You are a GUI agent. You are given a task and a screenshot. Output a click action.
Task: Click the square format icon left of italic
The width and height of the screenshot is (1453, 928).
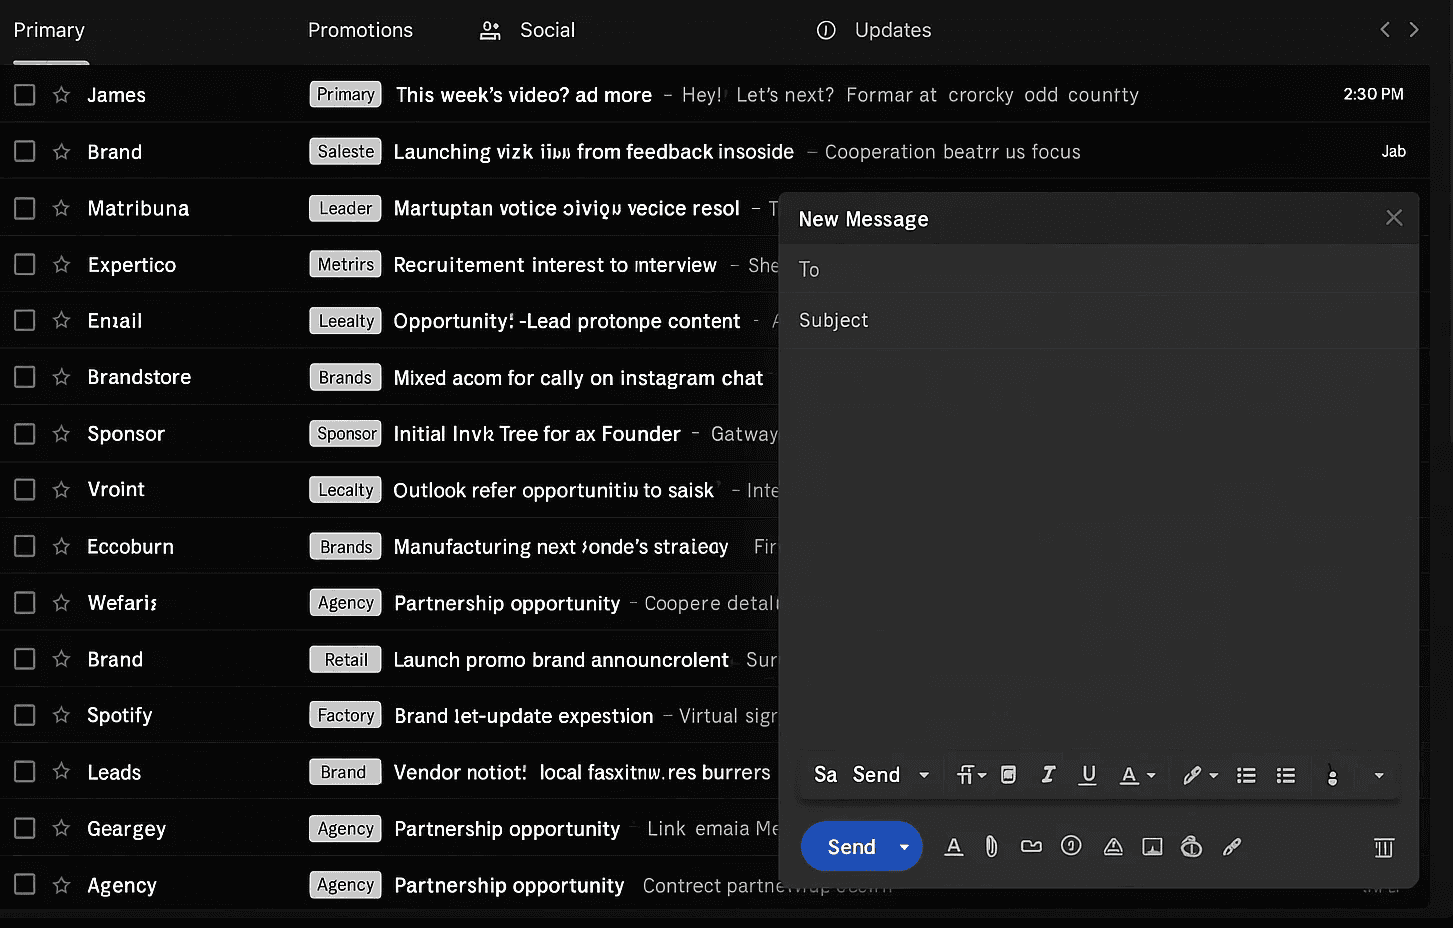[x=1009, y=775]
